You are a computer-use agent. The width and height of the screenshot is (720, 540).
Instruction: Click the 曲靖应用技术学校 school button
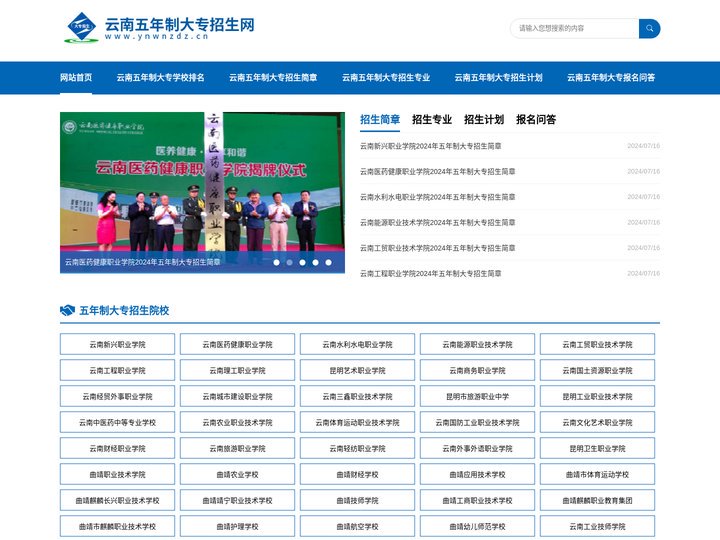click(477, 474)
